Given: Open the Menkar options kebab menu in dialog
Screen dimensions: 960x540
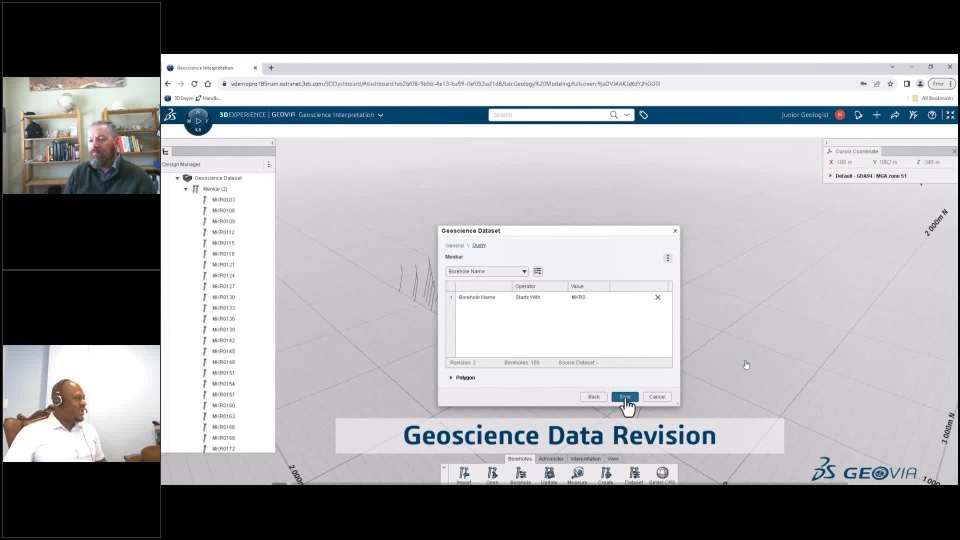Looking at the screenshot, I should coord(668,258).
